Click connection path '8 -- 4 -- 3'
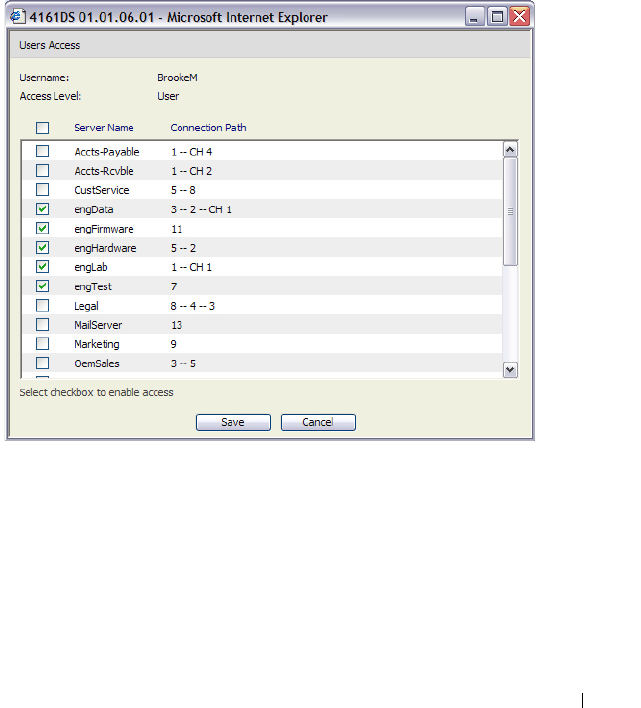This screenshot has height=708, width=641. click(x=193, y=306)
